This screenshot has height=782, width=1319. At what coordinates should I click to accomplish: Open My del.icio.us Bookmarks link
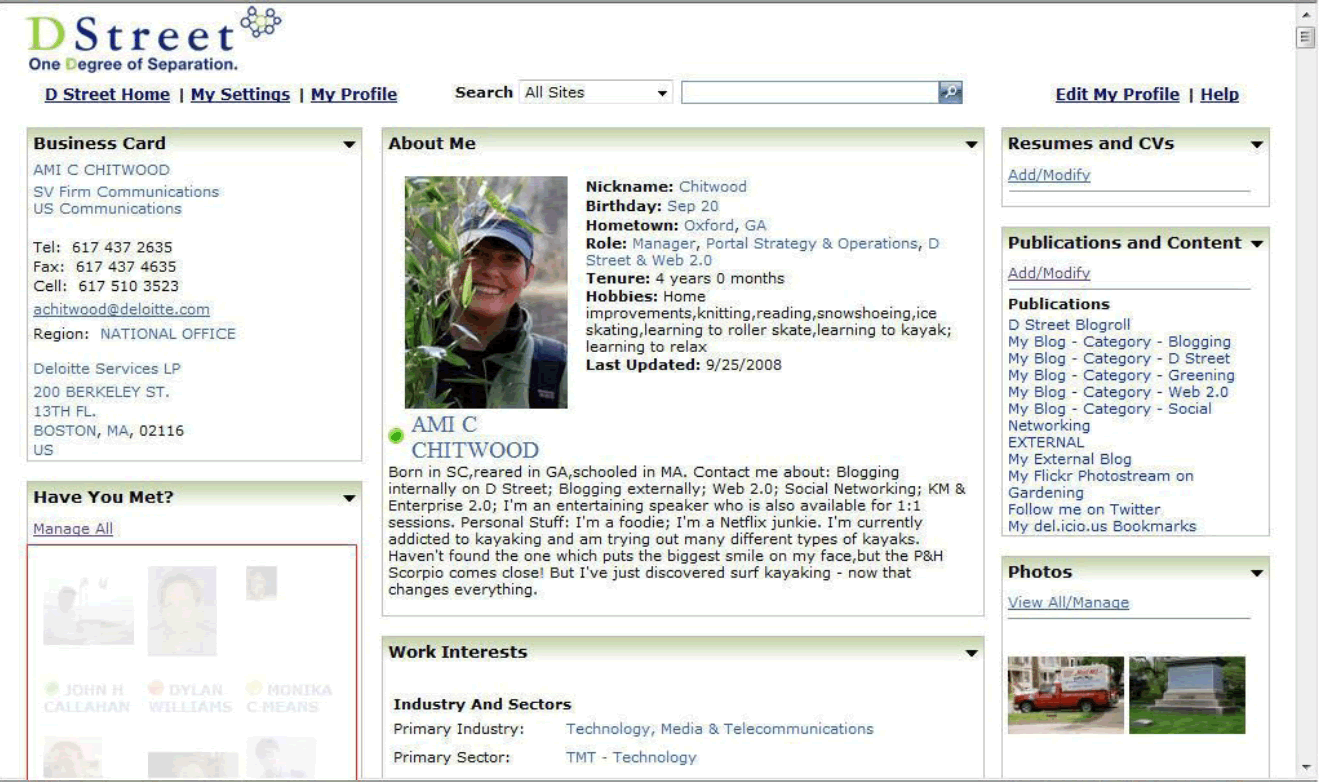[1102, 526]
